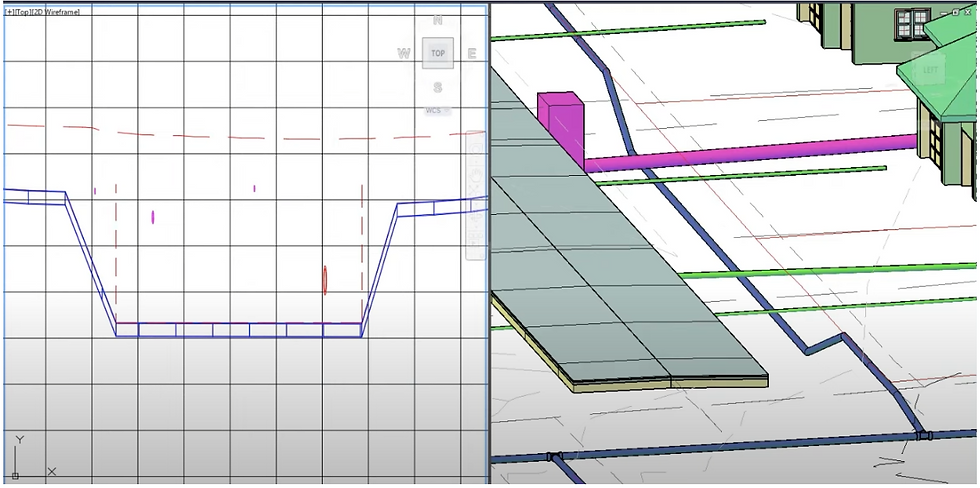Open the [2D Wireframe] visual style menu

[x=56, y=12]
